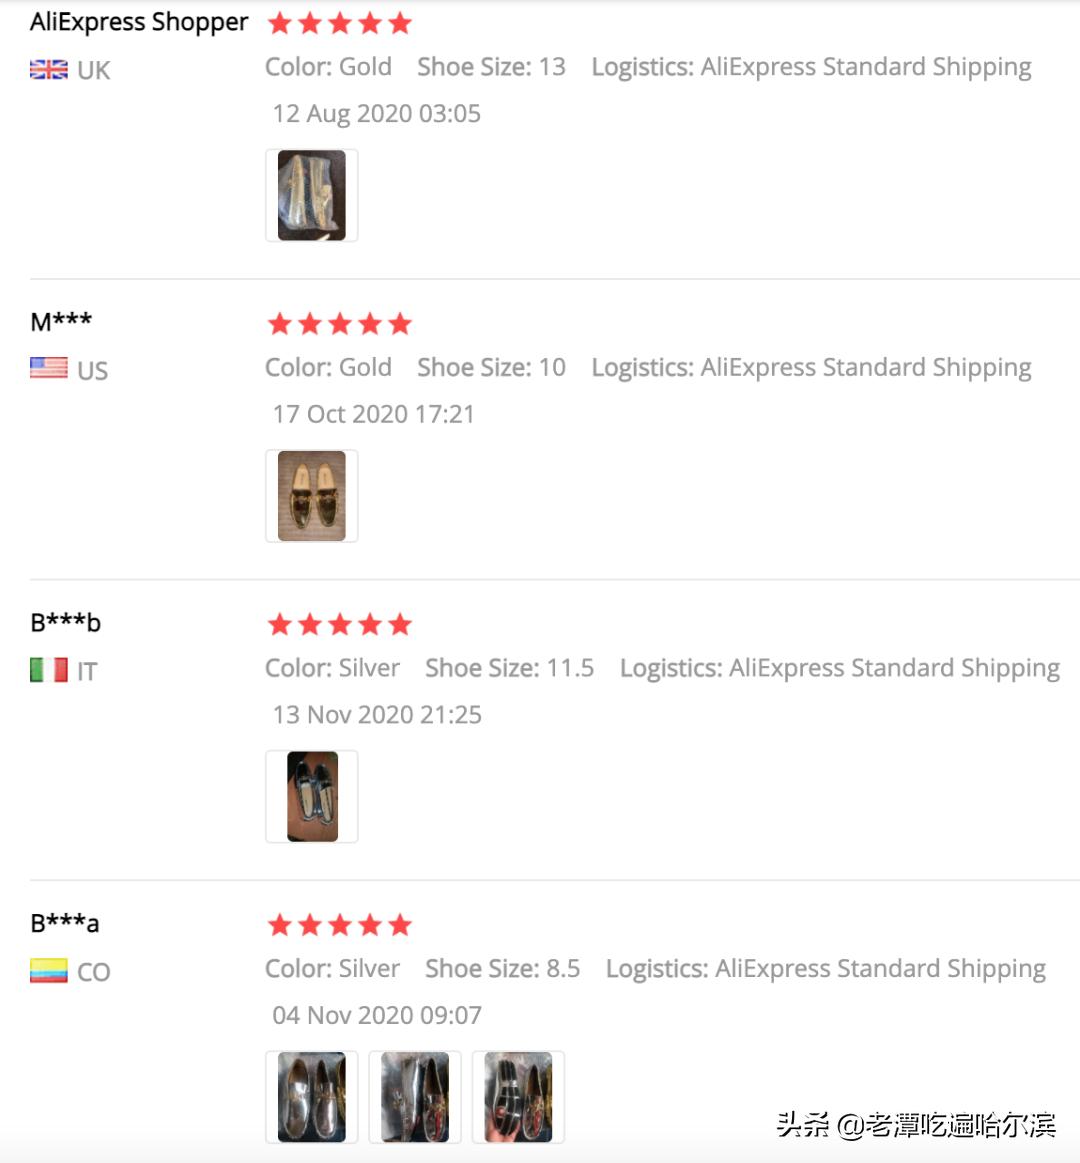The image size is (1080, 1163).
Task: Click the Italy flag icon
Action: (49, 670)
